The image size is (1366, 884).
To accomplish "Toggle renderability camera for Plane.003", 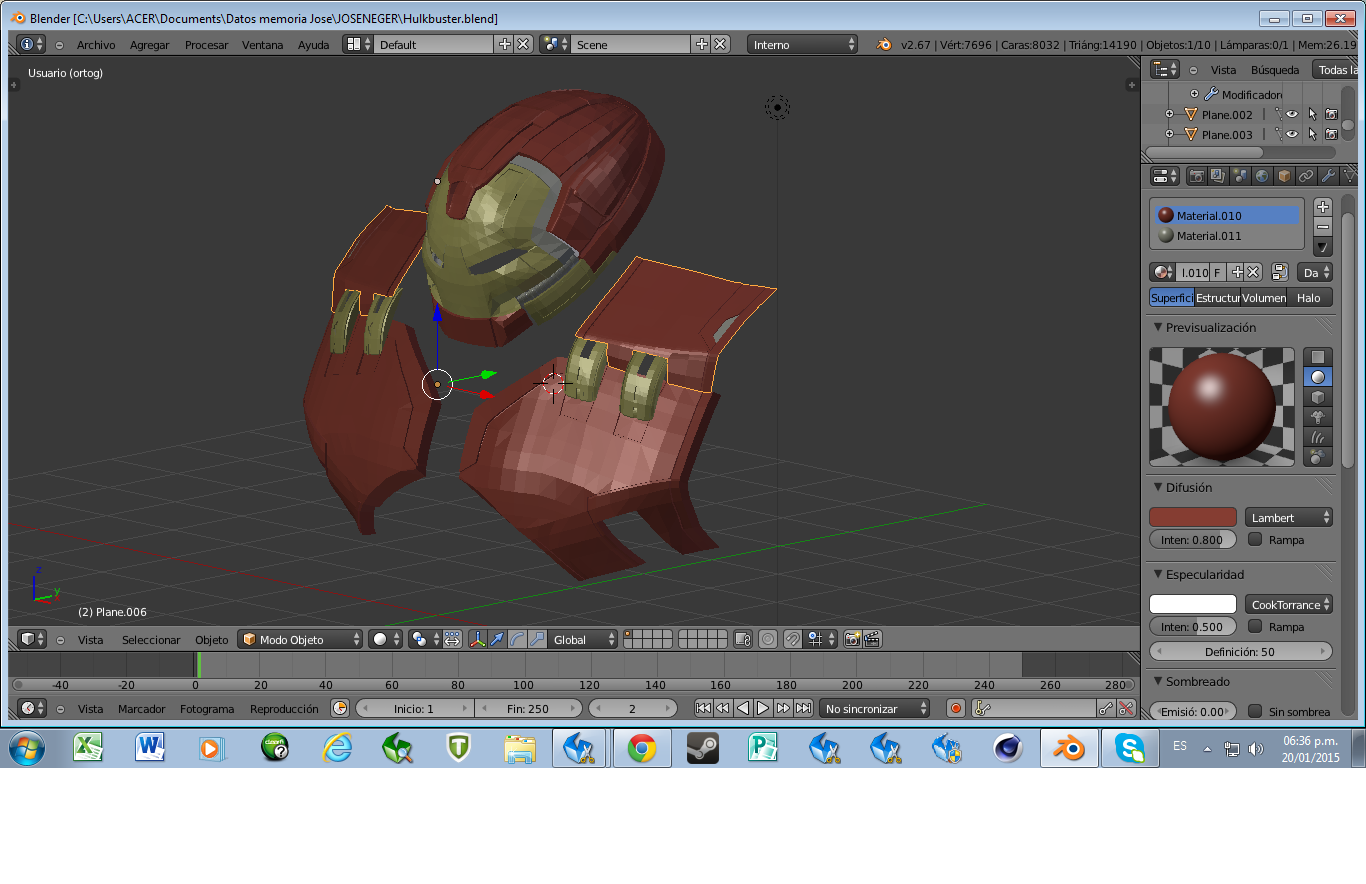I will (x=1331, y=134).
